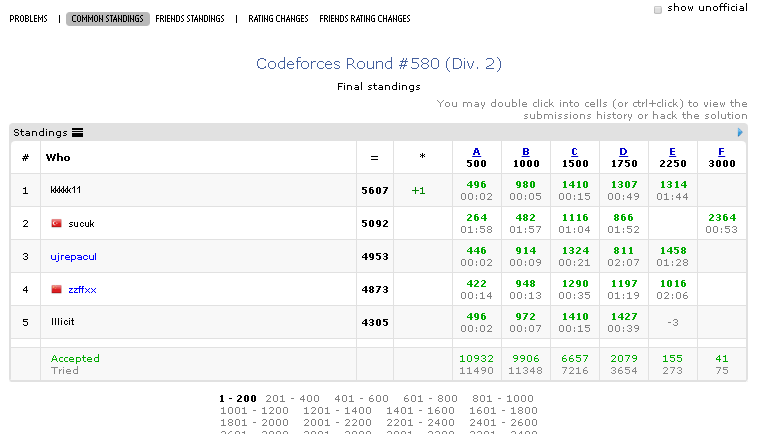This screenshot has width=759, height=434.
Task: Click accepted count 41 for problem F
Action: tap(722, 359)
